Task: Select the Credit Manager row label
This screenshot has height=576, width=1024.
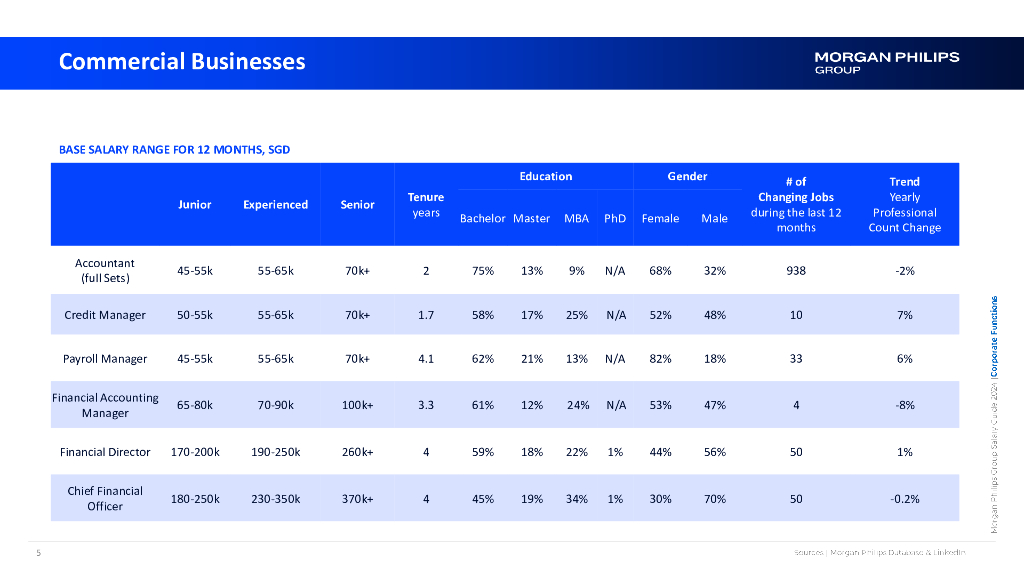Action: 105,315
